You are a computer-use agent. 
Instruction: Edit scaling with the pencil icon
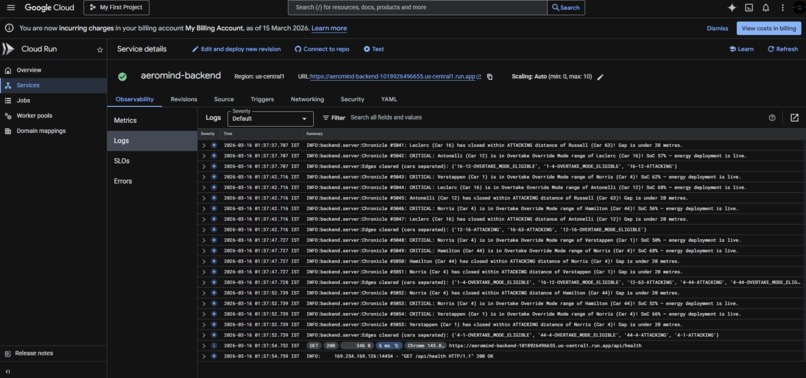(600, 77)
